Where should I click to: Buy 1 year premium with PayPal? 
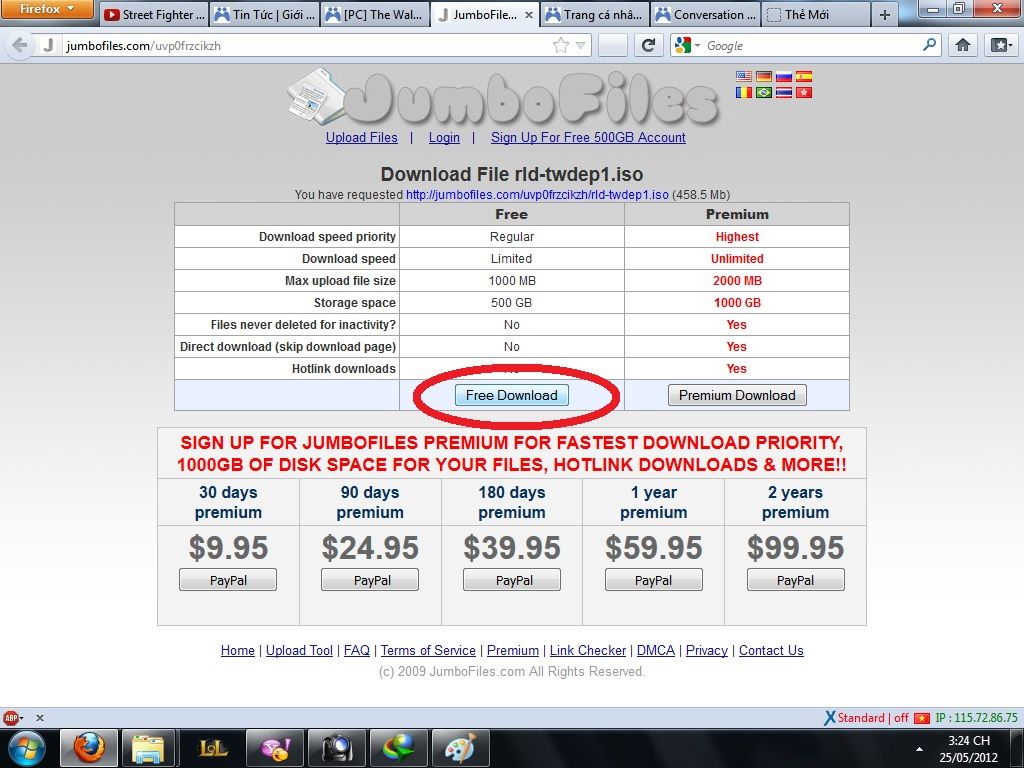[654, 580]
